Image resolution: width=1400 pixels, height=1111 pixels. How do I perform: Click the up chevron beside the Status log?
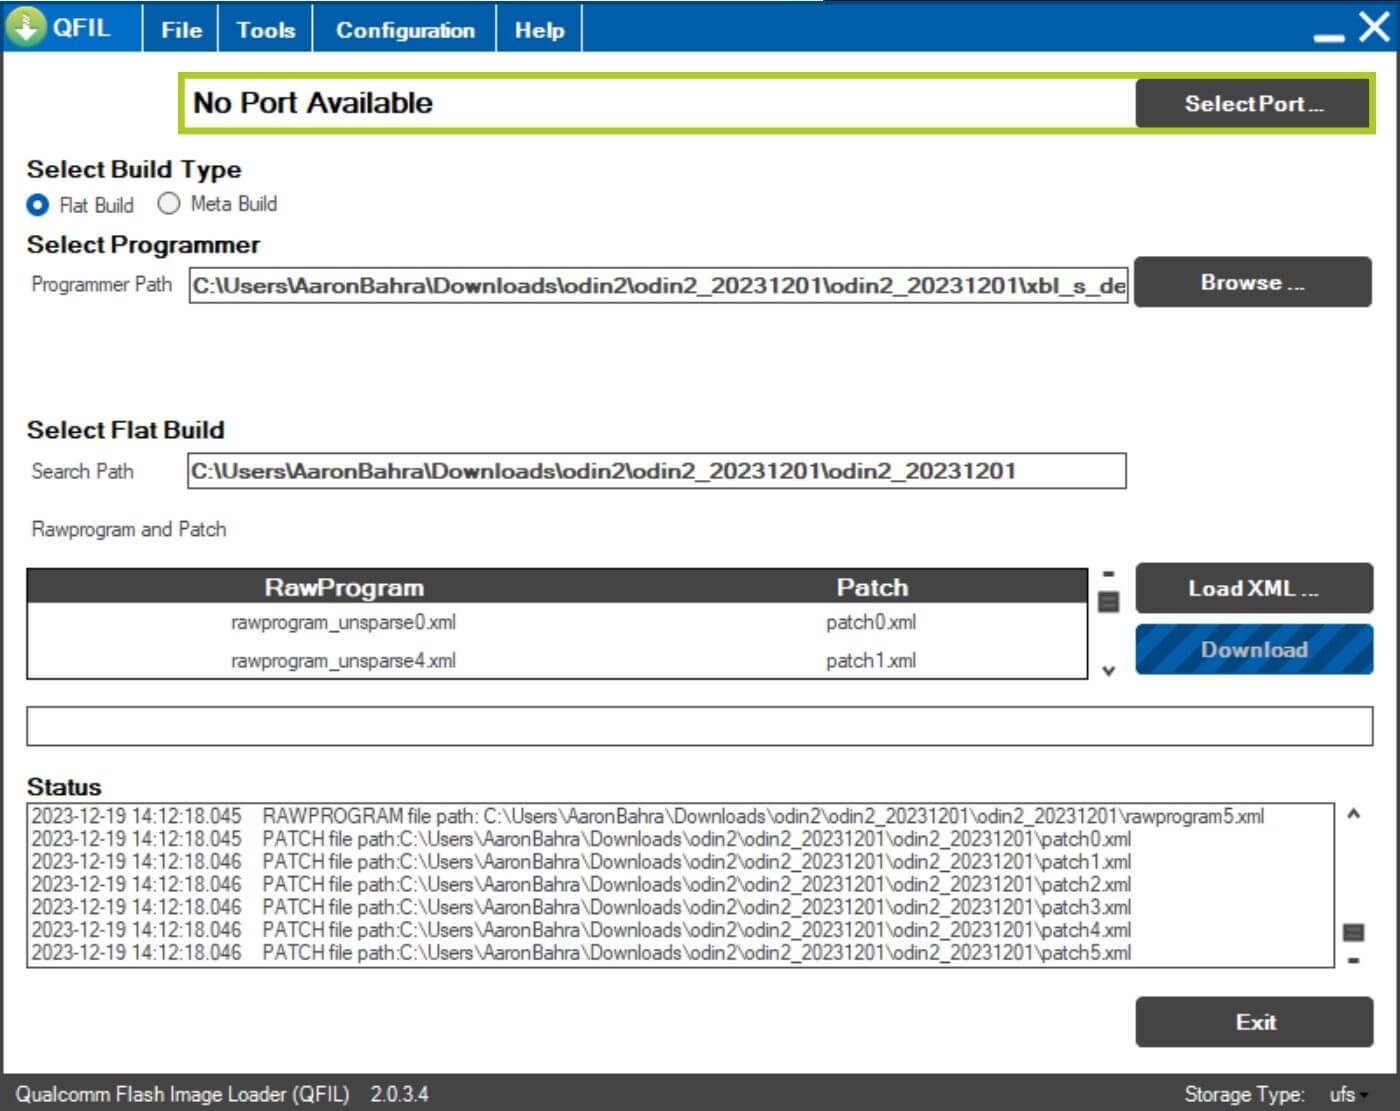[x=1353, y=814]
